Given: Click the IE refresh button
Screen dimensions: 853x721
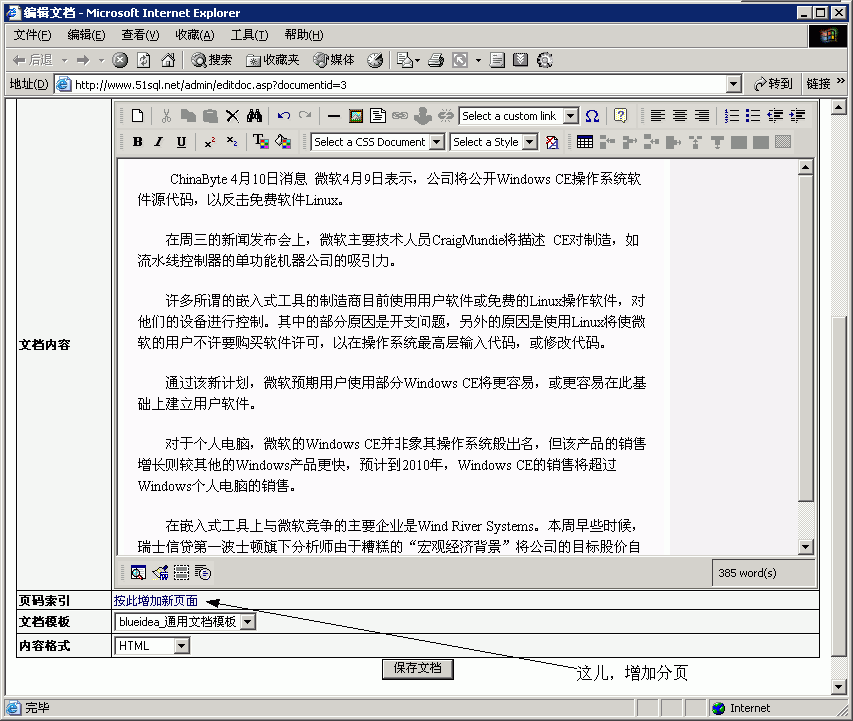Looking at the screenshot, I should tap(144, 60).
